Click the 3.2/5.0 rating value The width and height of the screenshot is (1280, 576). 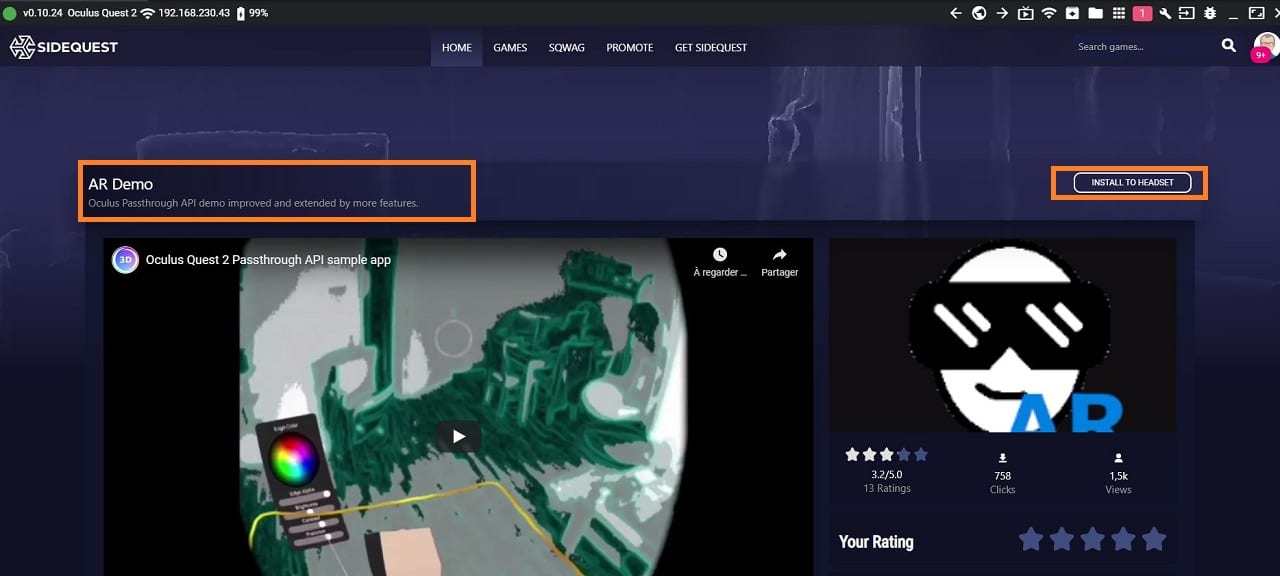[x=887, y=475]
